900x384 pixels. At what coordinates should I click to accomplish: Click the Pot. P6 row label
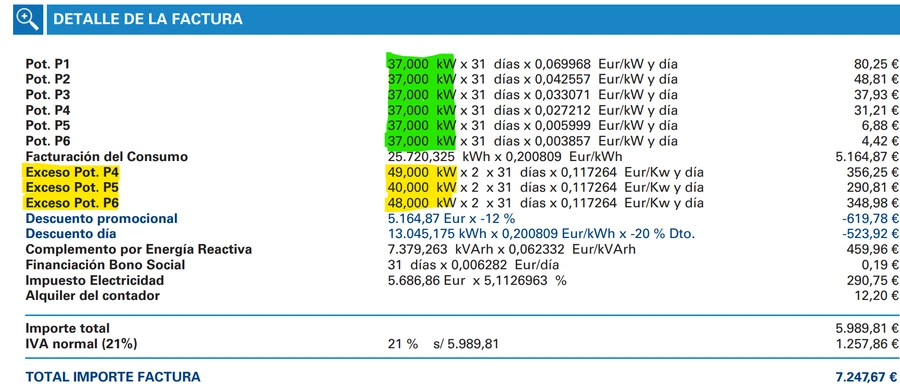tap(48, 141)
